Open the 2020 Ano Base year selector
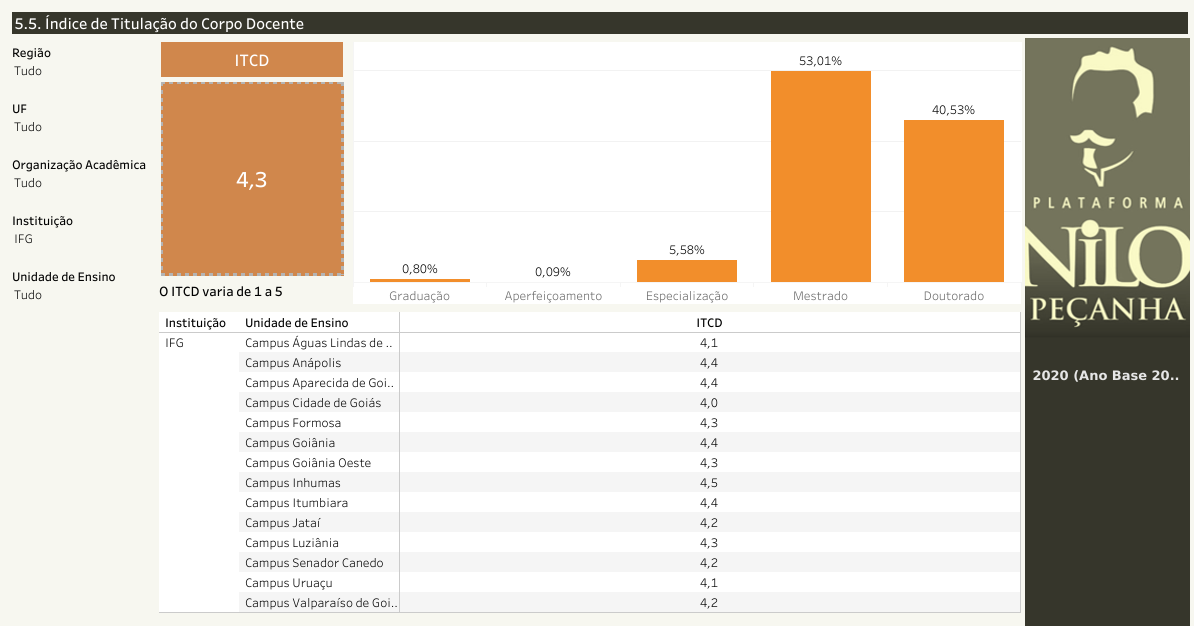 pyautogui.click(x=1105, y=376)
